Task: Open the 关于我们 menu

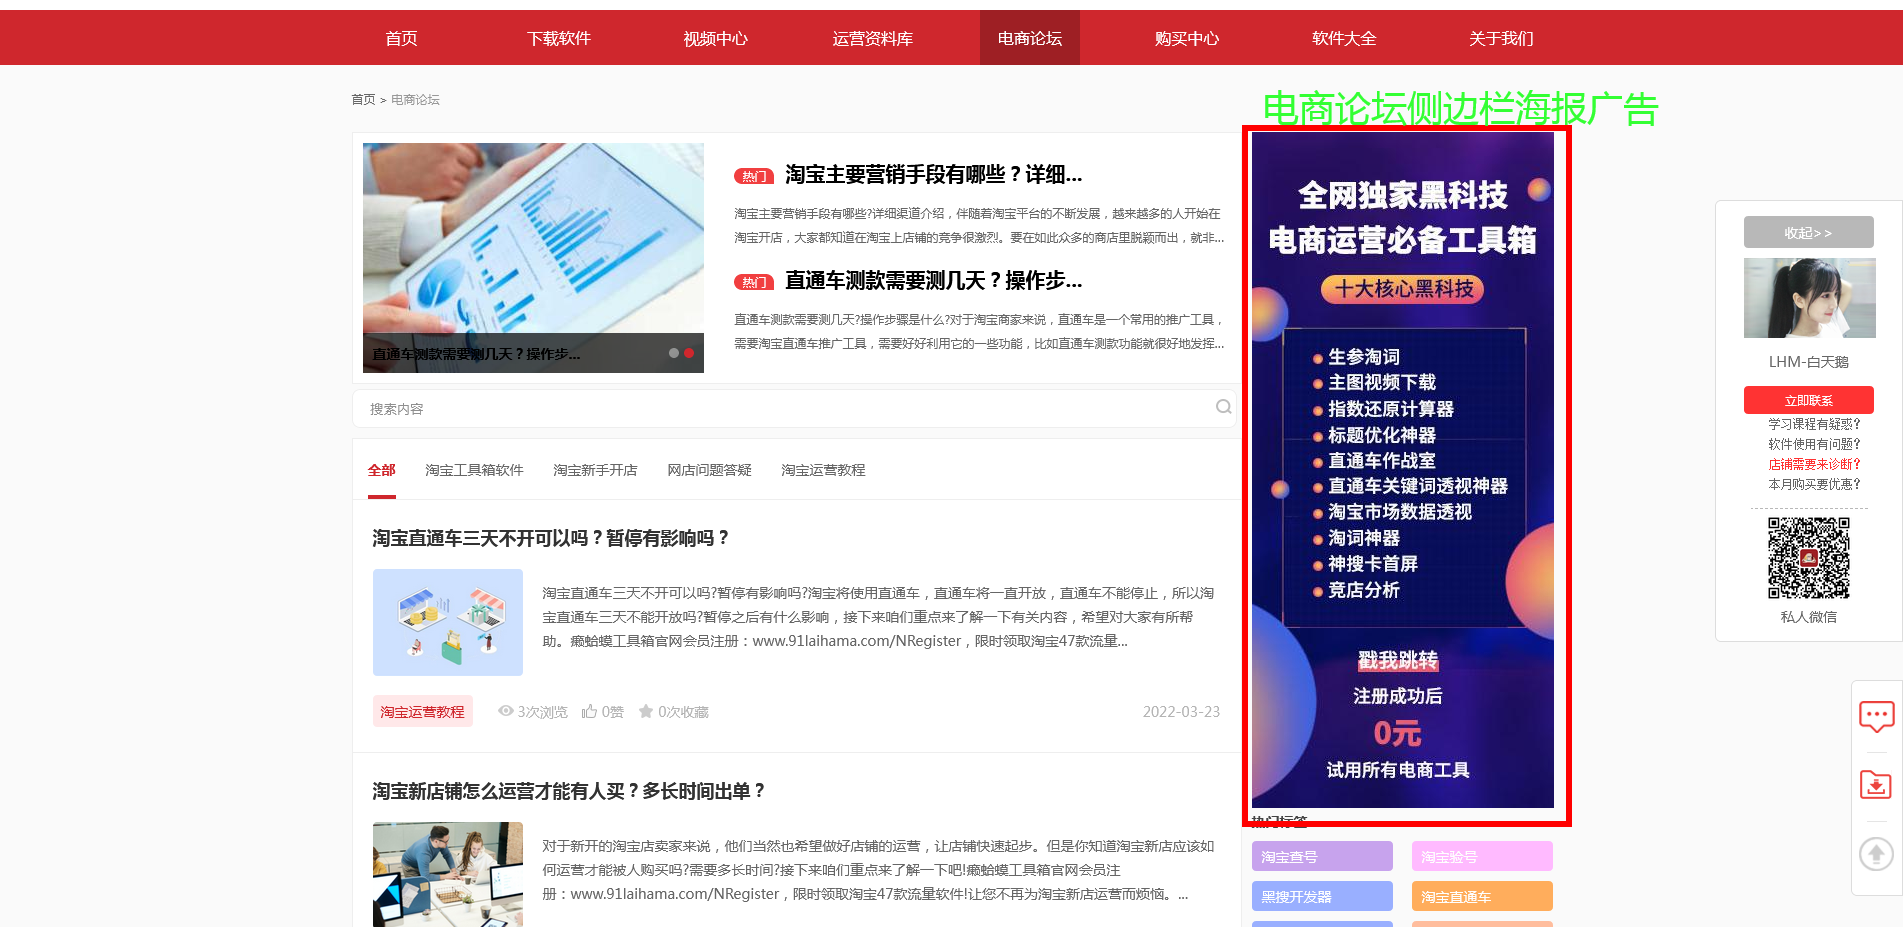Action: [x=1501, y=38]
